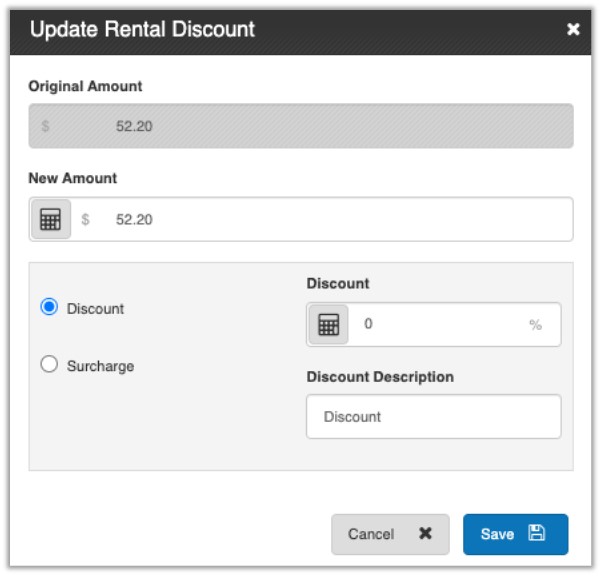The width and height of the screenshot is (602, 576).
Task: Click the Discount Description text box
Action: click(x=433, y=416)
